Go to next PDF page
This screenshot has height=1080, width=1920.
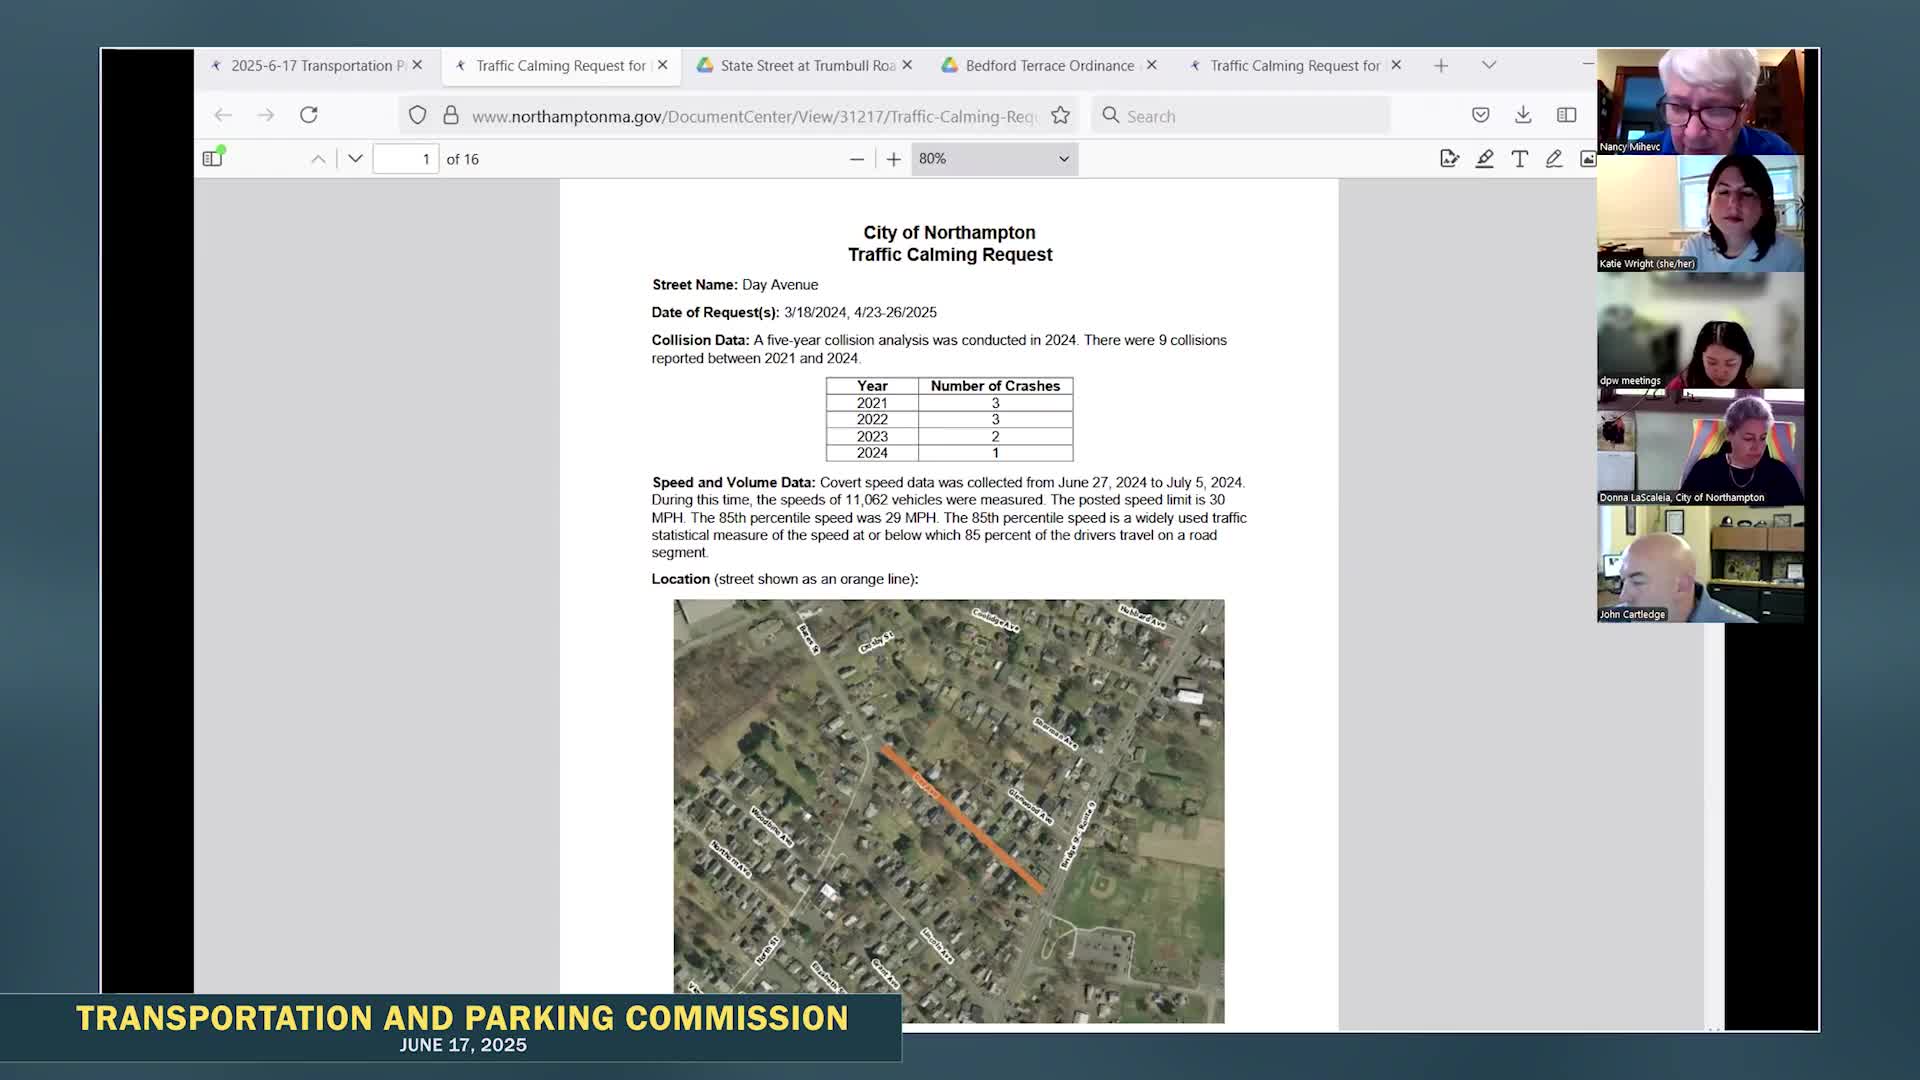[355, 159]
